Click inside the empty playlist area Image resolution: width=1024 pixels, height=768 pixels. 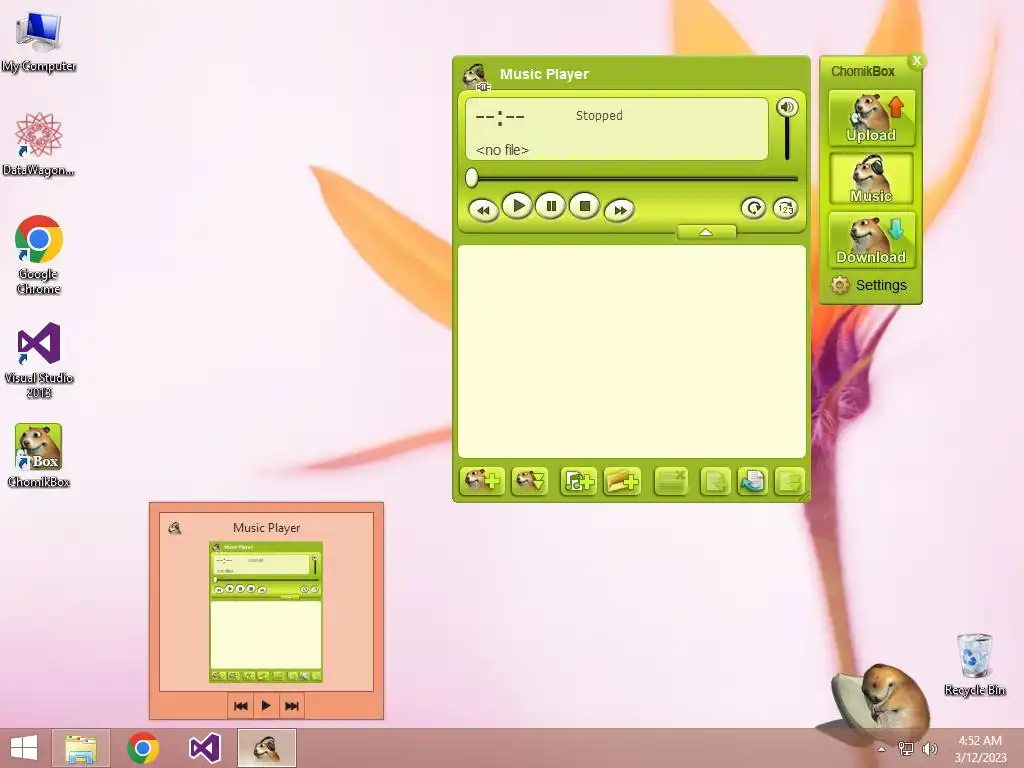tap(632, 351)
